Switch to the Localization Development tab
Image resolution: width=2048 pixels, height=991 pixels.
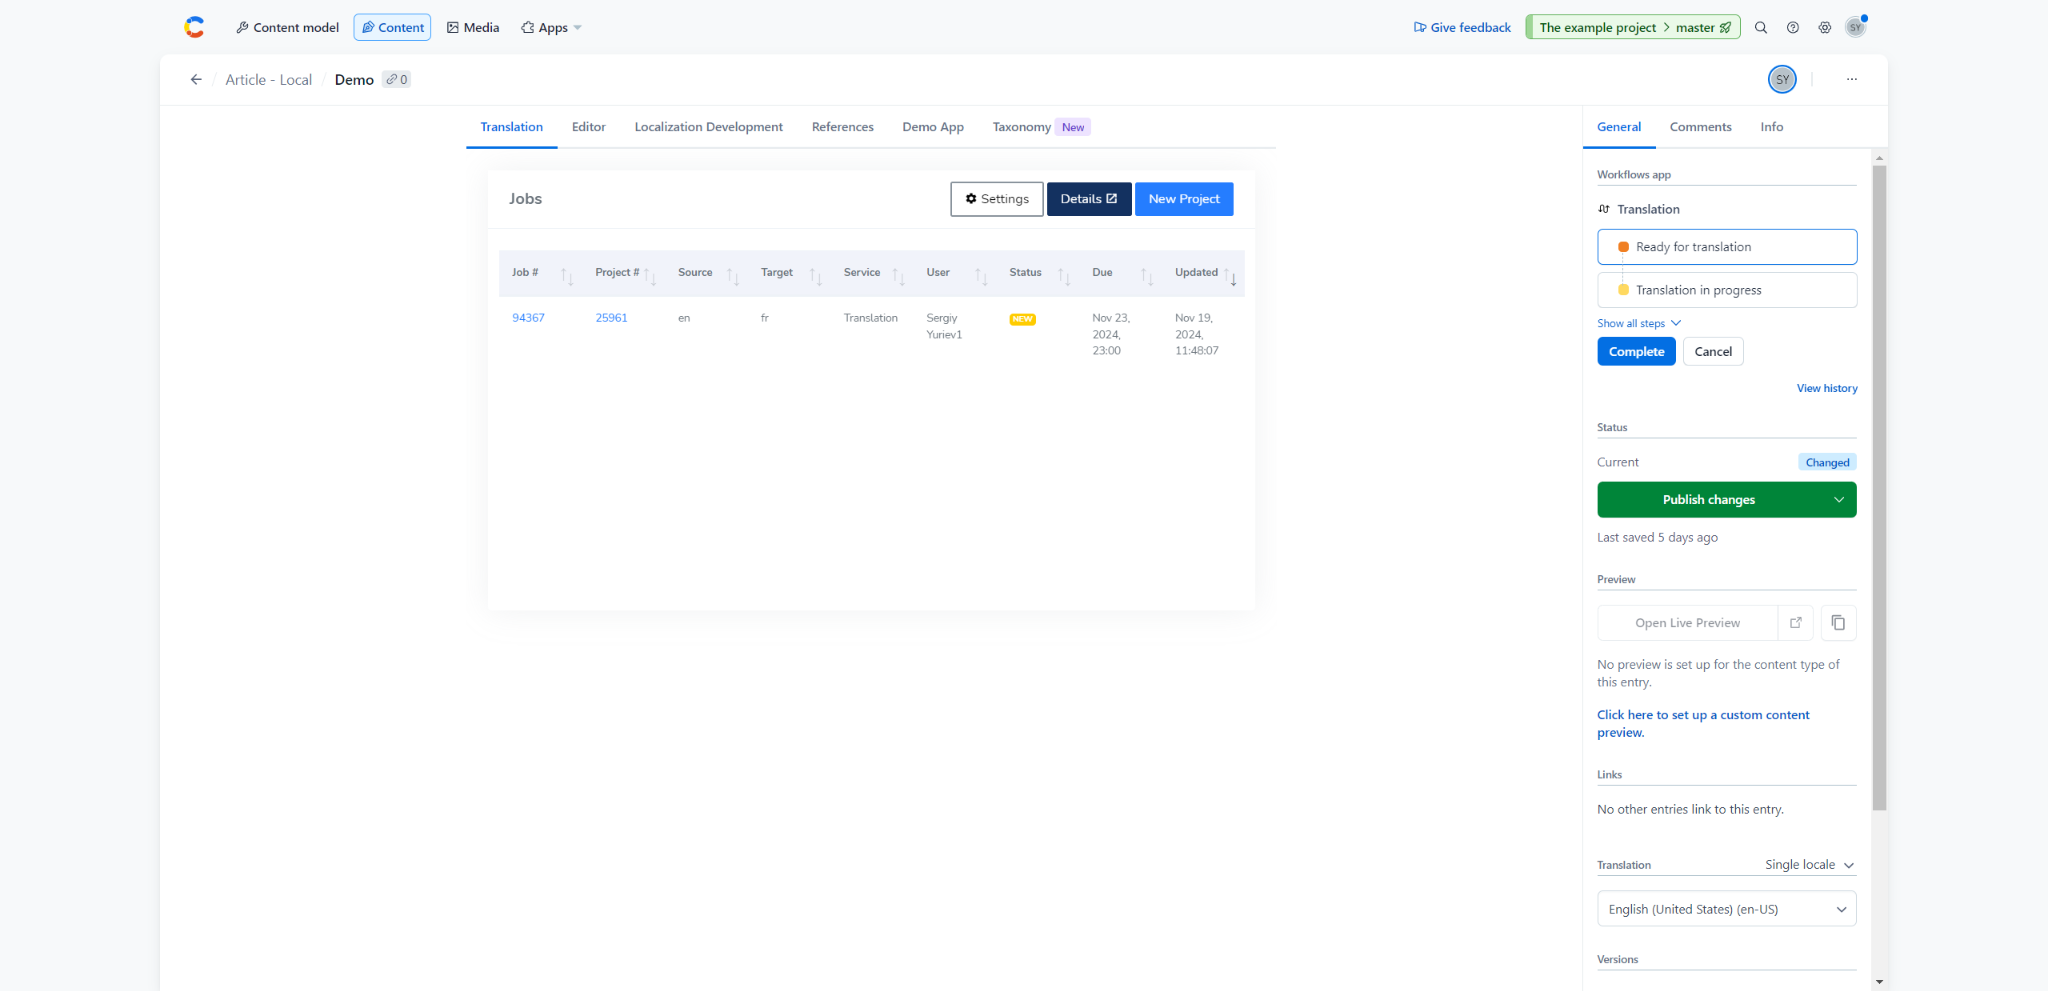click(x=709, y=127)
